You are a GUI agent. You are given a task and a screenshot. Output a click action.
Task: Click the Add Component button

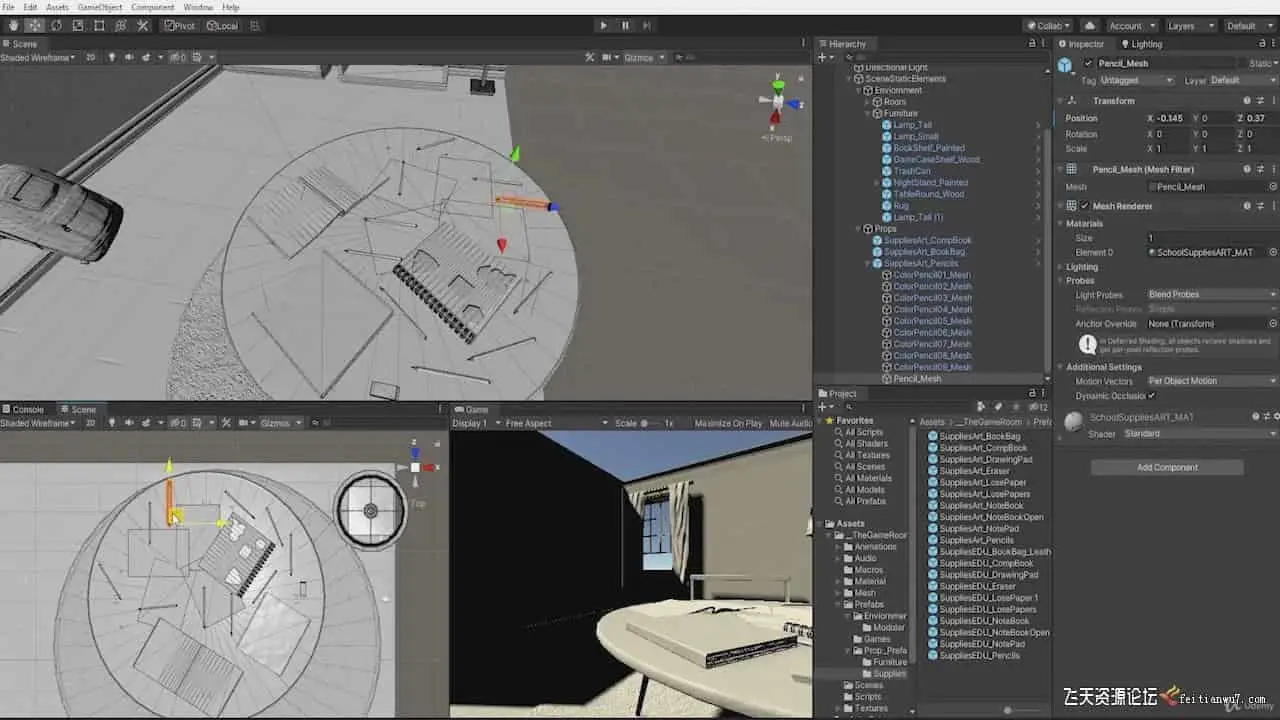[x=1167, y=467]
